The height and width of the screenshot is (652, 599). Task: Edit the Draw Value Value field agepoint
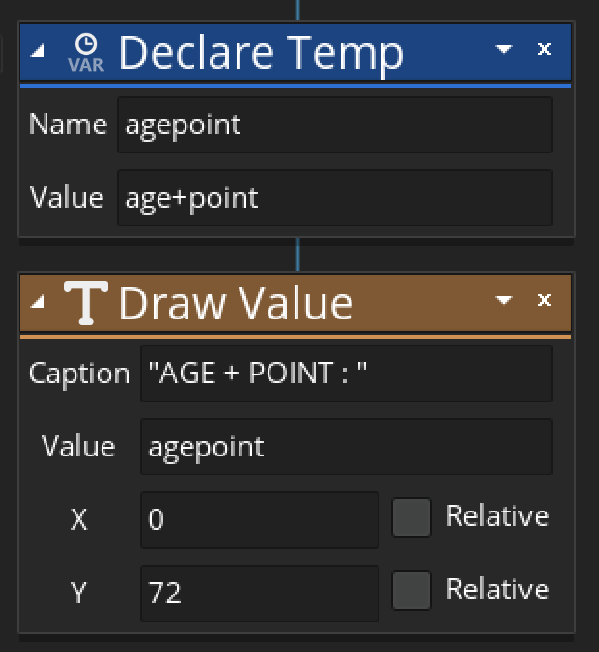[x=347, y=447]
